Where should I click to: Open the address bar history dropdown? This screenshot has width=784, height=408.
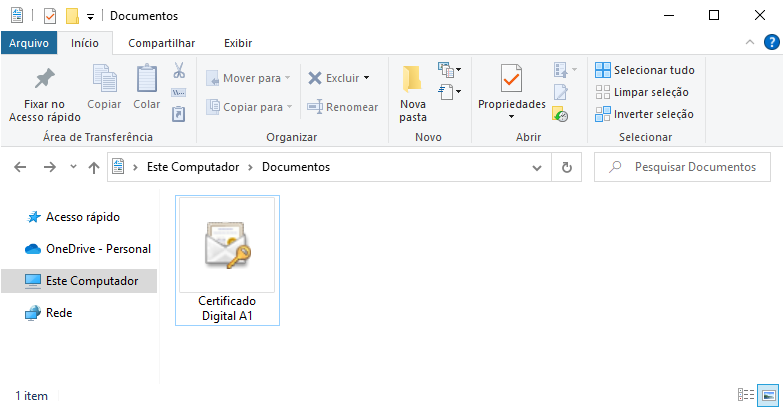(x=536, y=168)
